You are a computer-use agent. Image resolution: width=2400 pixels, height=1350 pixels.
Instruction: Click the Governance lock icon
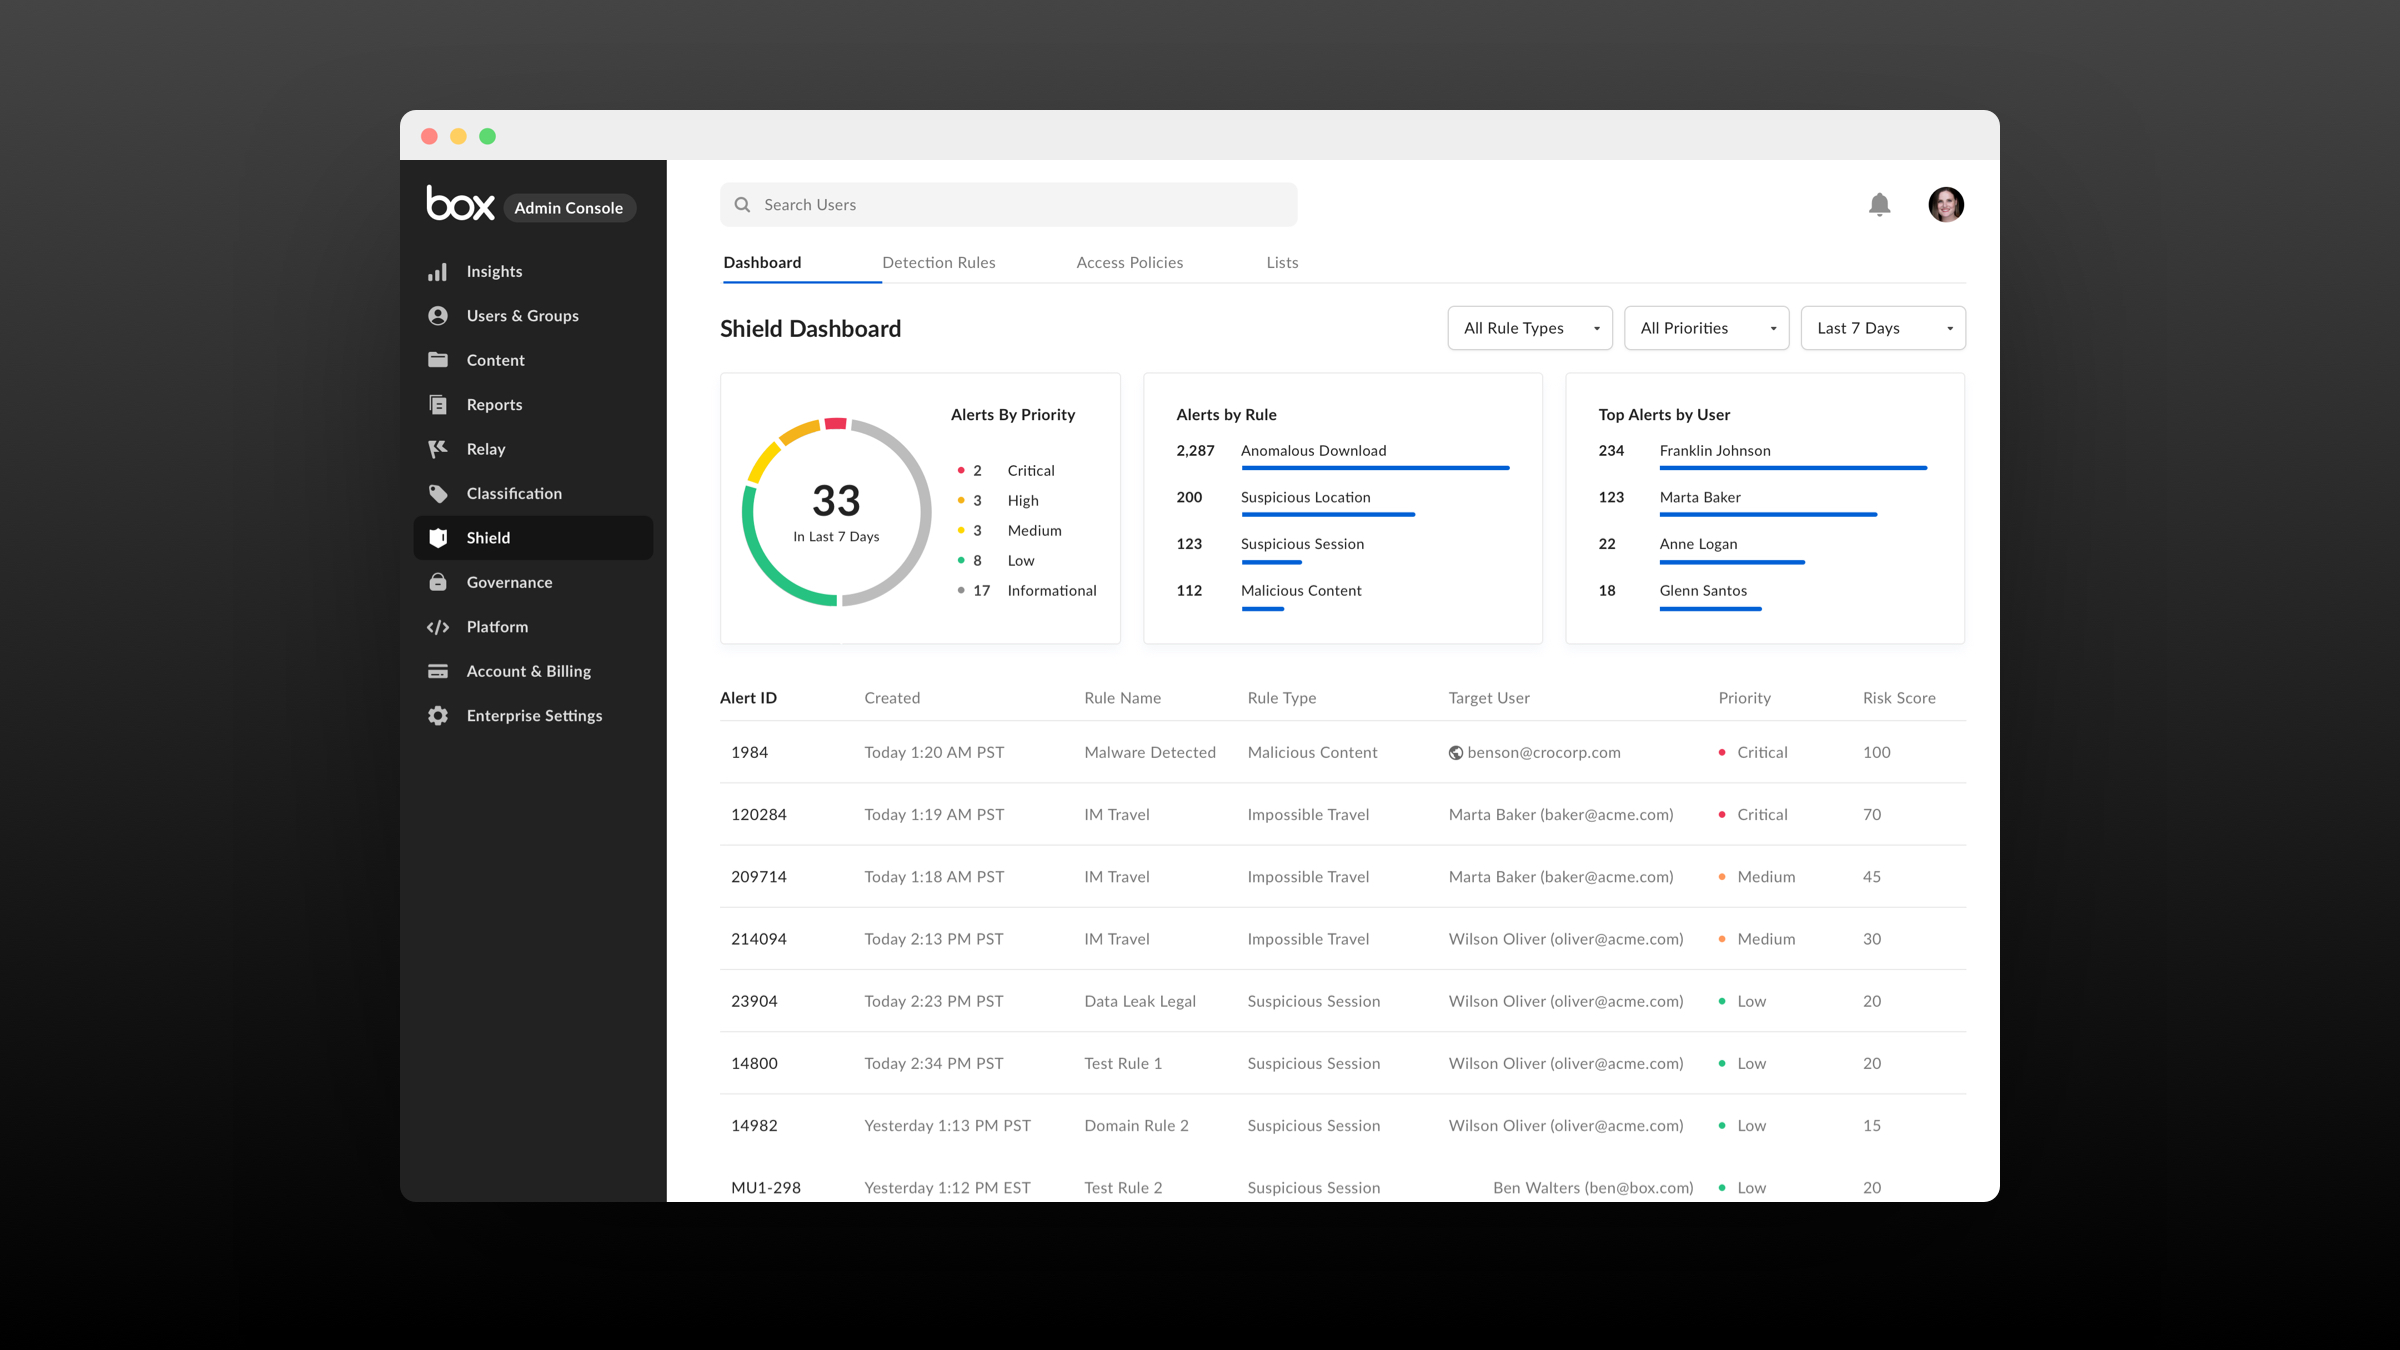[x=438, y=582]
